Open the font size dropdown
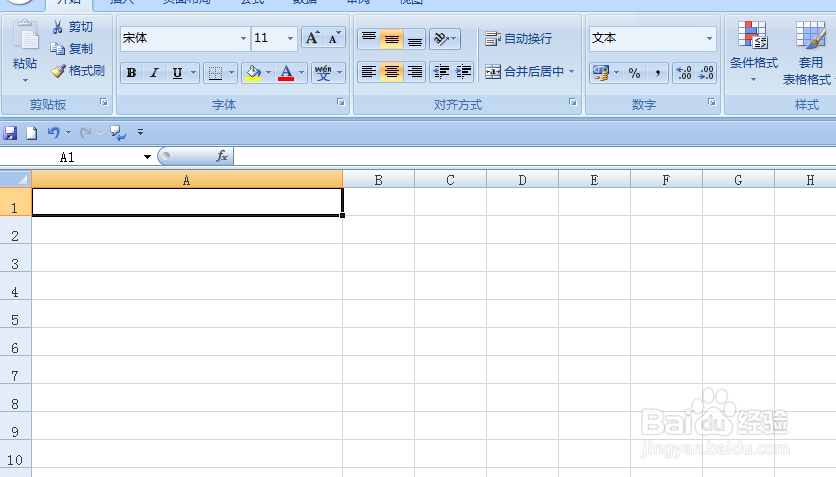Viewport: 836px width, 477px height. pos(290,38)
